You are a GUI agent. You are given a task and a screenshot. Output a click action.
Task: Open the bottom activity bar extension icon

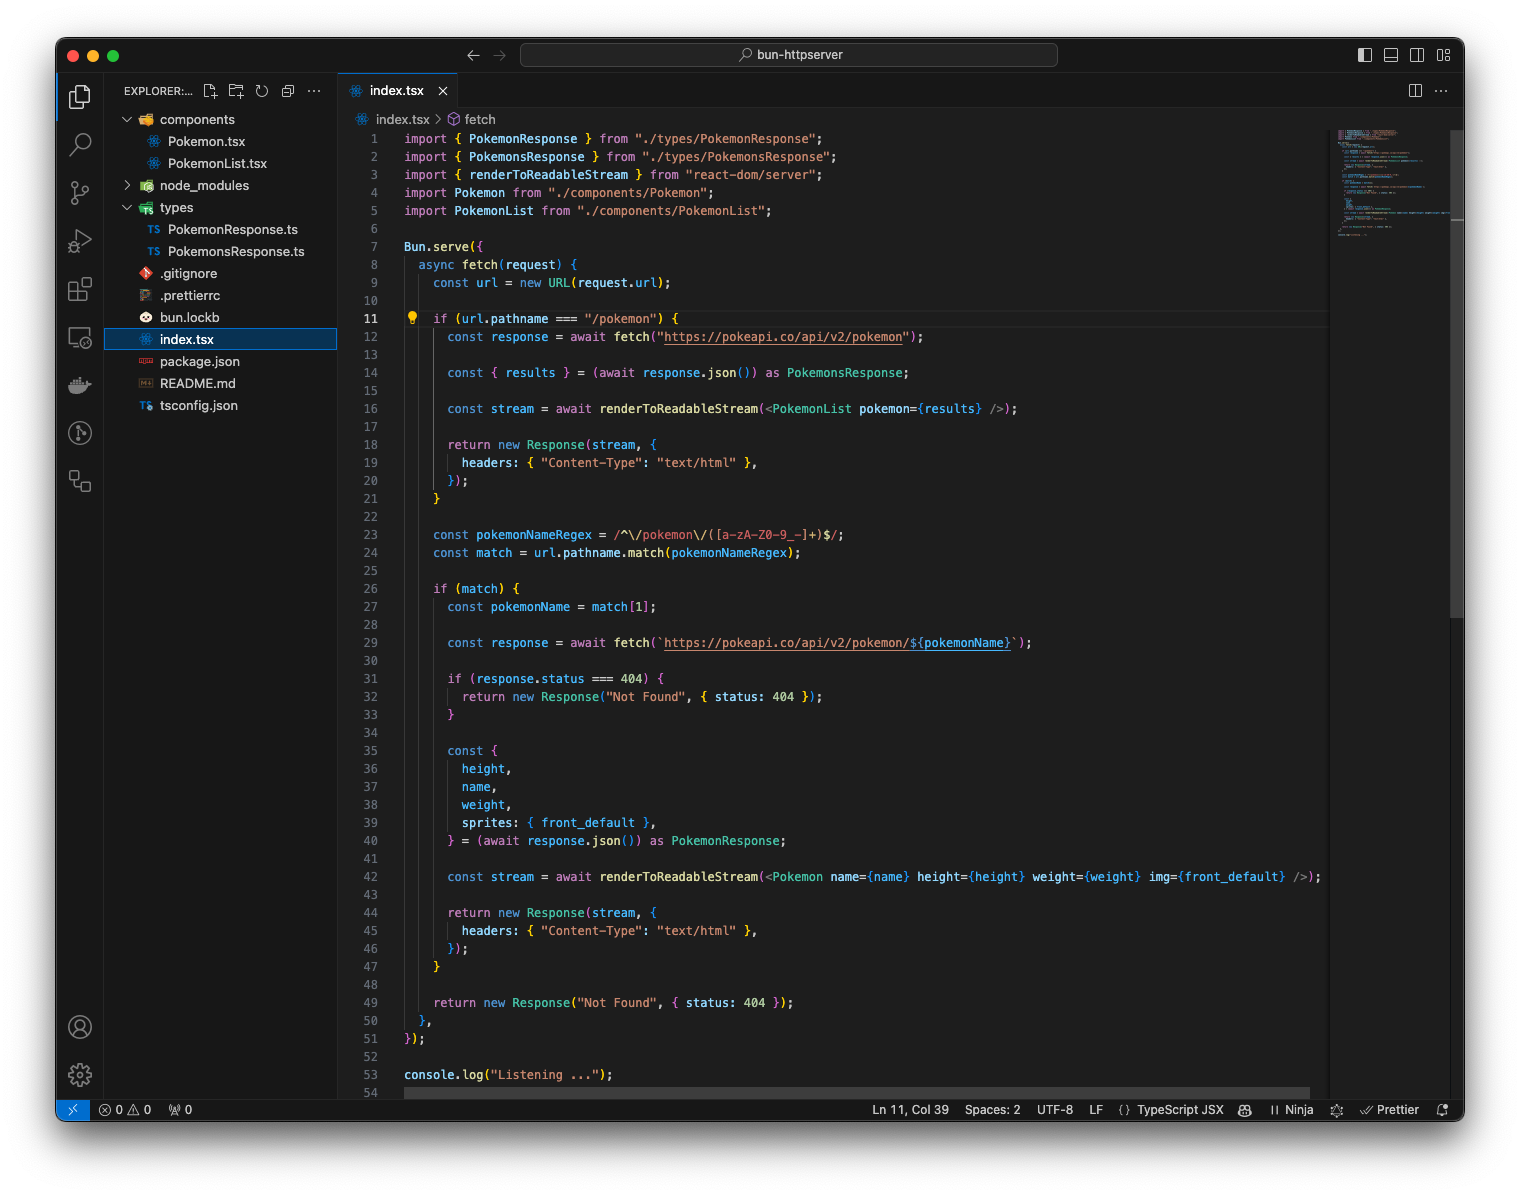click(80, 481)
